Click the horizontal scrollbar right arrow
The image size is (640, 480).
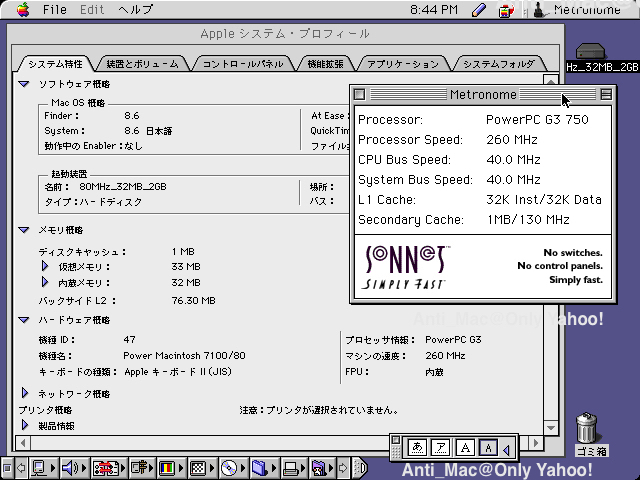click(x=536, y=443)
